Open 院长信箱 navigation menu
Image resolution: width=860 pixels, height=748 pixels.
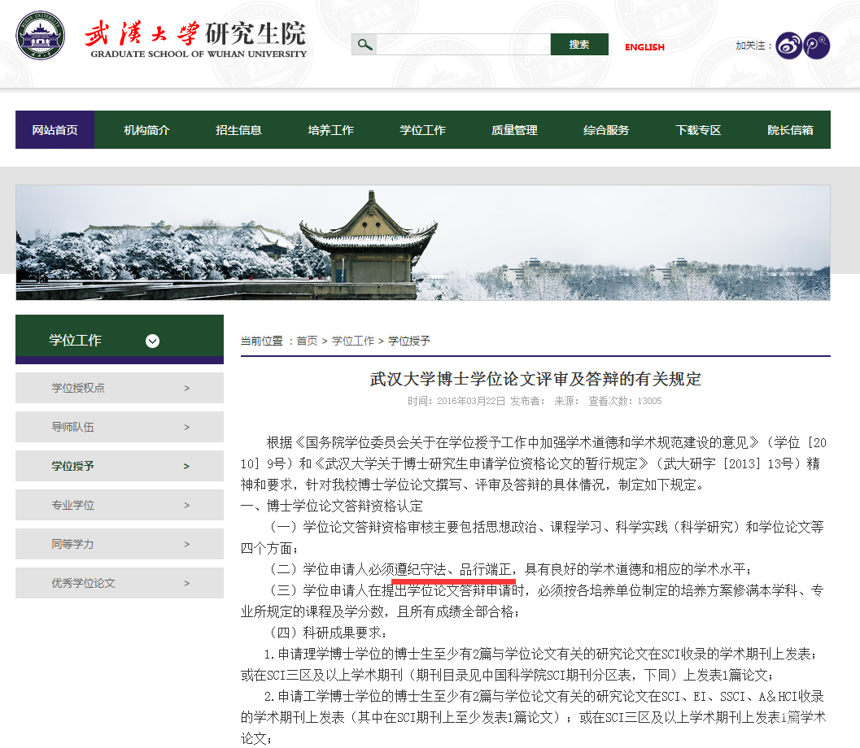coord(790,130)
